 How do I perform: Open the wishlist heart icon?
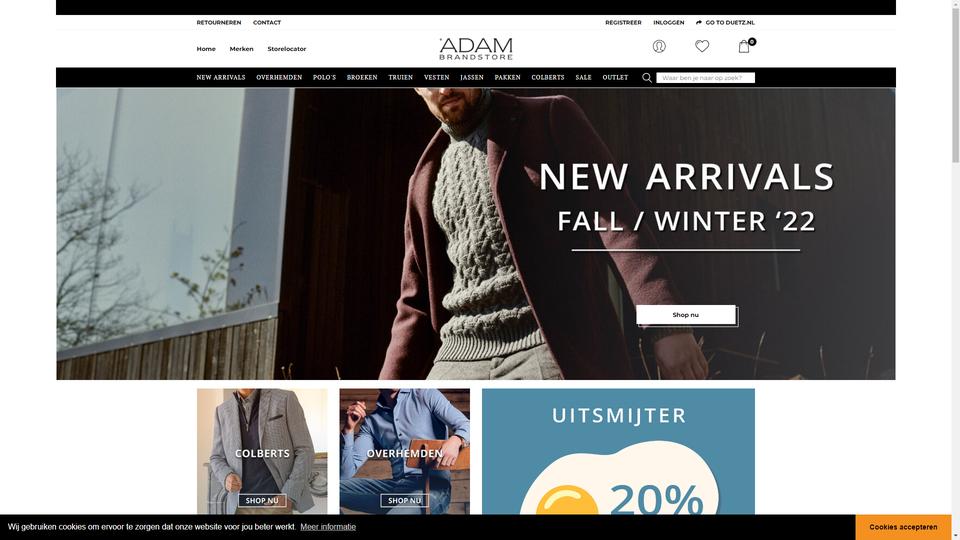point(702,46)
